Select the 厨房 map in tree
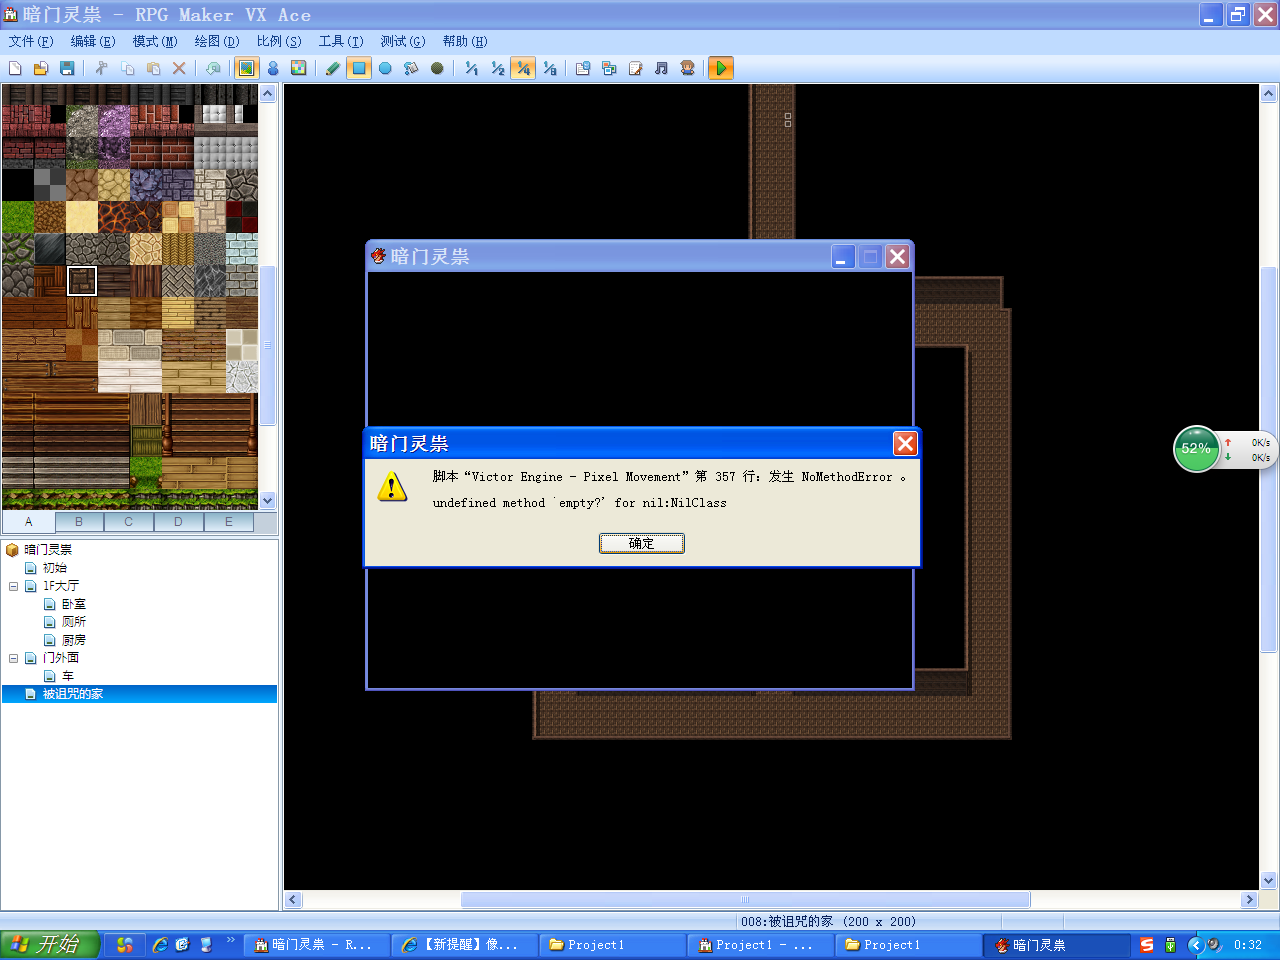The width and height of the screenshot is (1280, 960). point(74,640)
